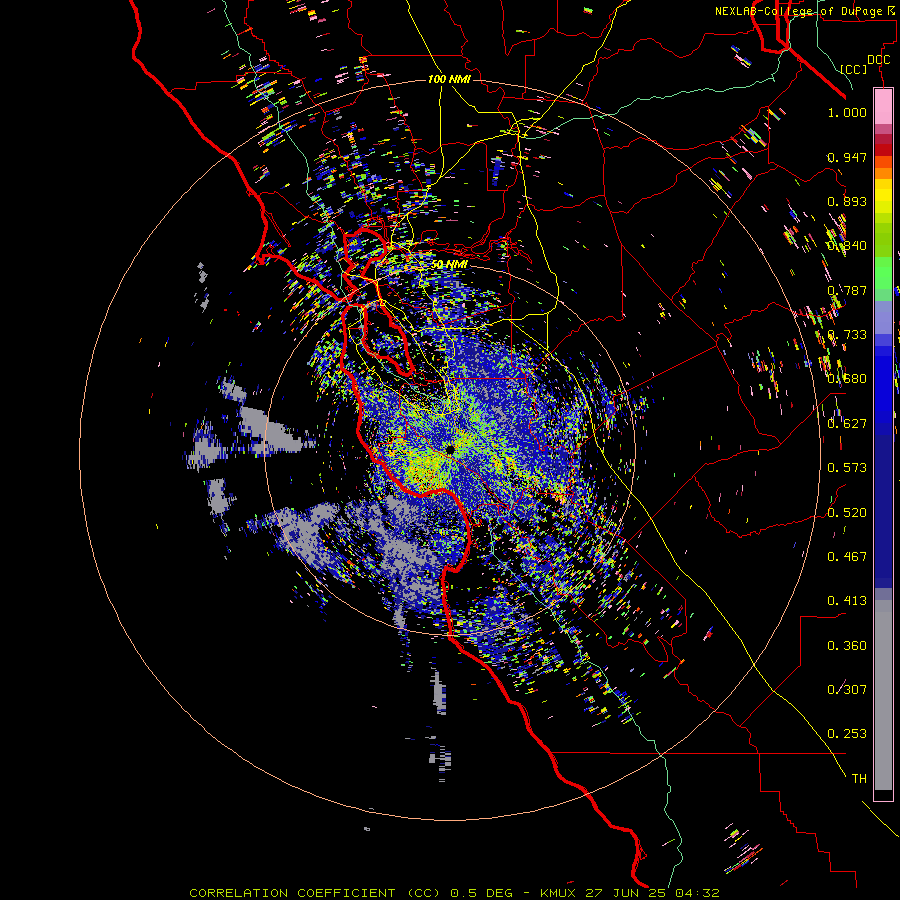Image resolution: width=900 pixels, height=900 pixels.
Task: Click the 0.947 scale value
Action: click(x=847, y=157)
